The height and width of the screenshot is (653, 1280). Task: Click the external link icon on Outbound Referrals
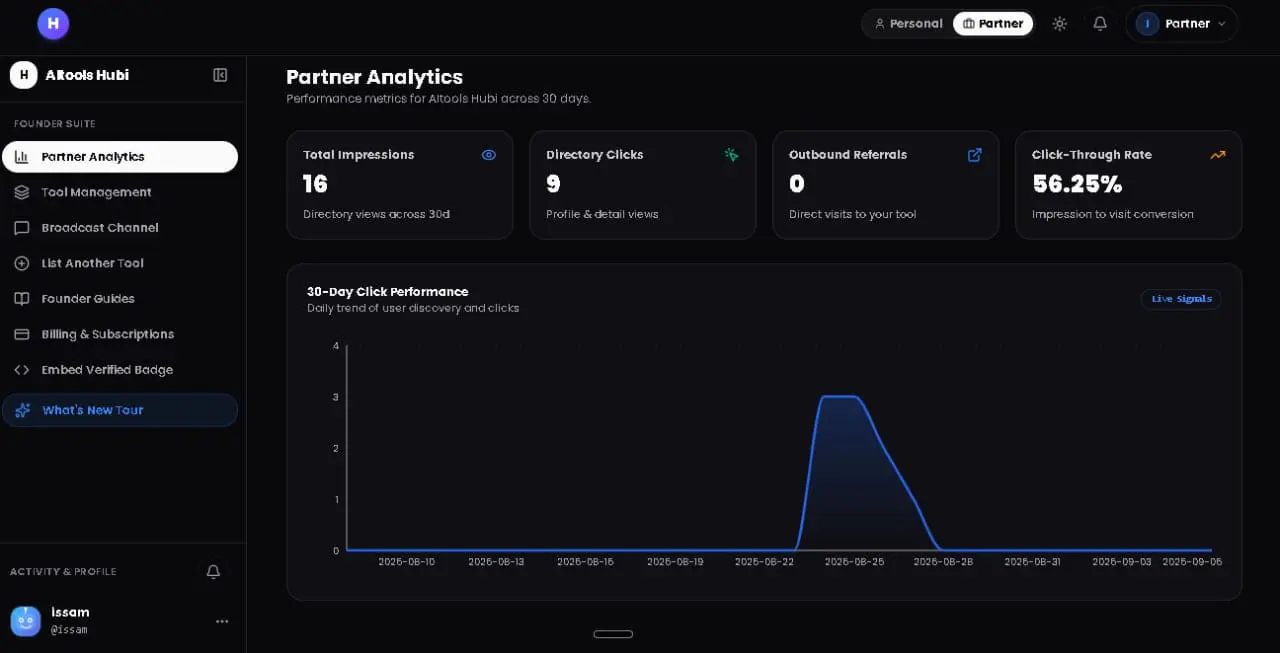pyautogui.click(x=975, y=155)
